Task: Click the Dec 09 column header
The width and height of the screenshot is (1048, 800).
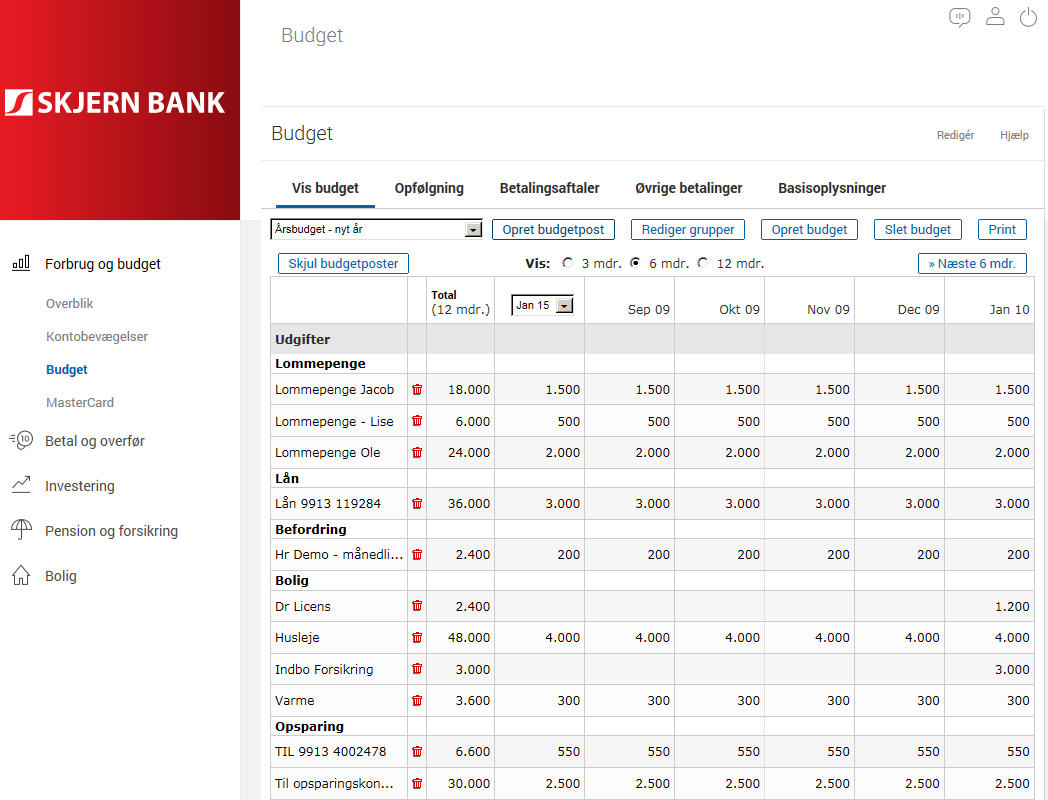Action: coord(918,309)
